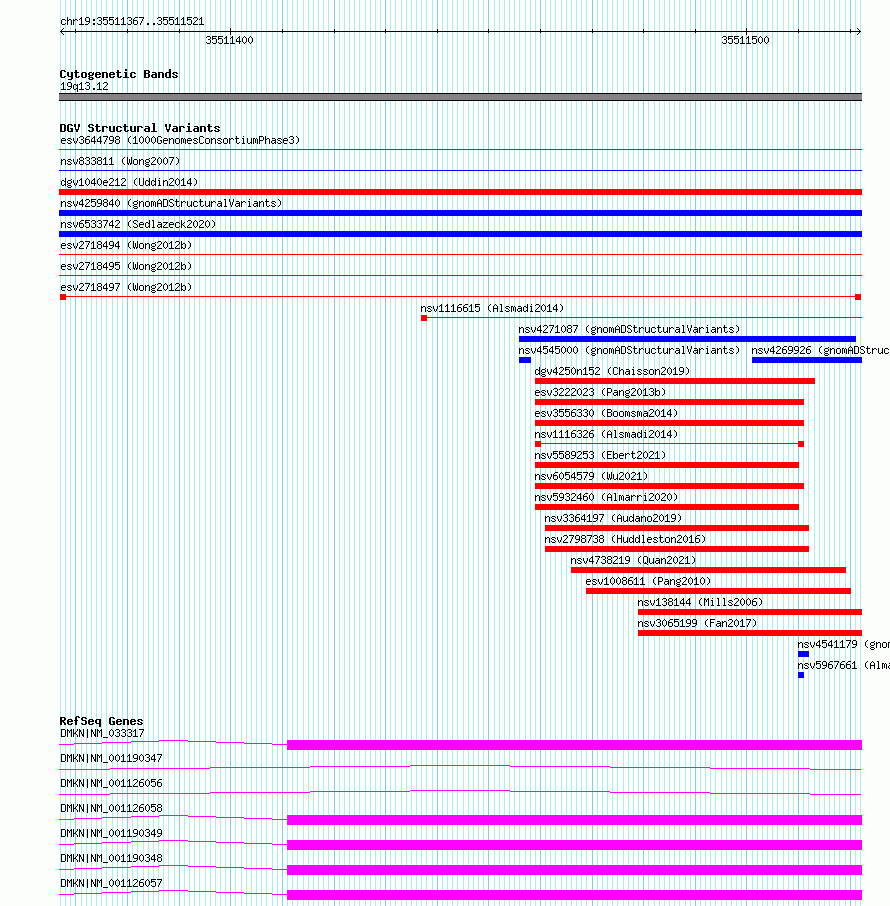Open nsv4271087 gnomAD variant entry
This screenshot has width=890, height=906.
(x=629, y=329)
